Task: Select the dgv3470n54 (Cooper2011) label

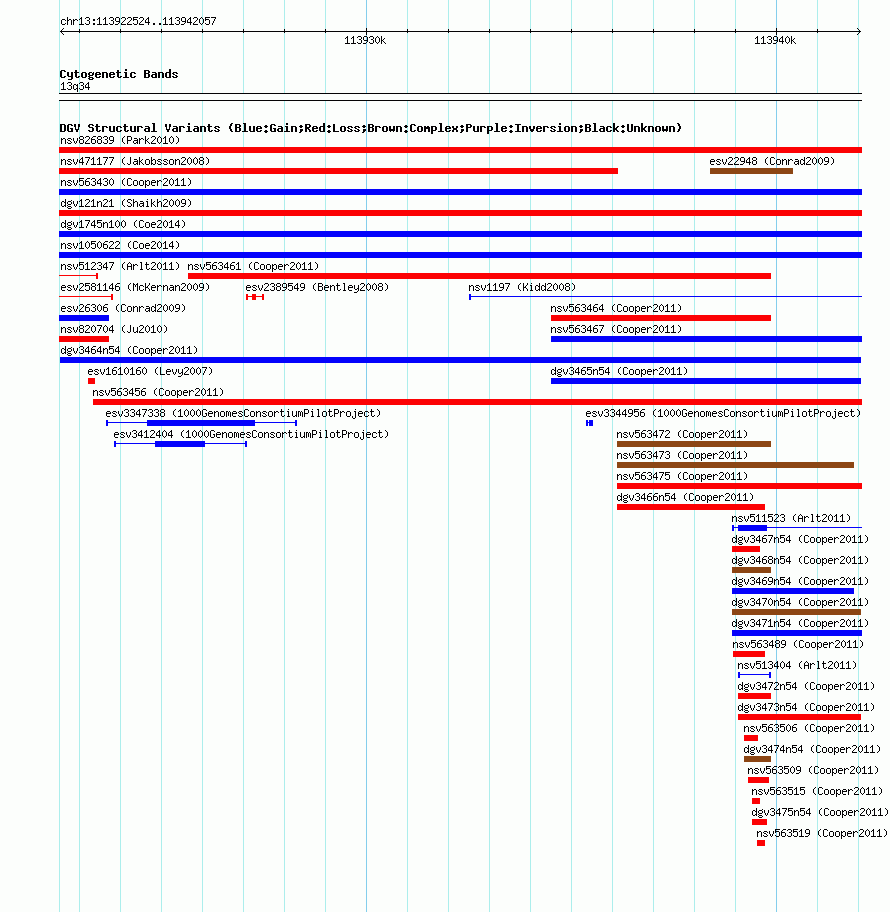Action: (800, 602)
